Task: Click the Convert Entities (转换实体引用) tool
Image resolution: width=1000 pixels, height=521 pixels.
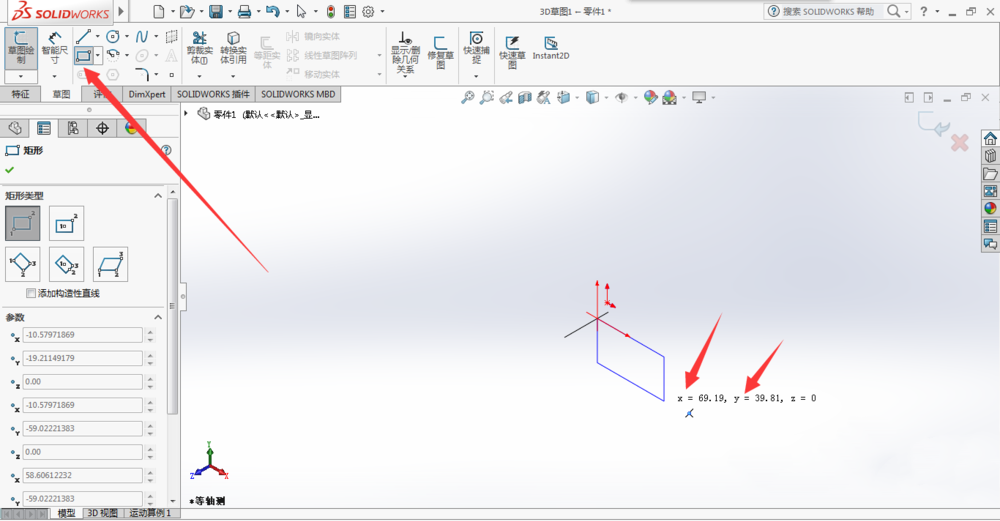Action: pyautogui.click(x=233, y=48)
